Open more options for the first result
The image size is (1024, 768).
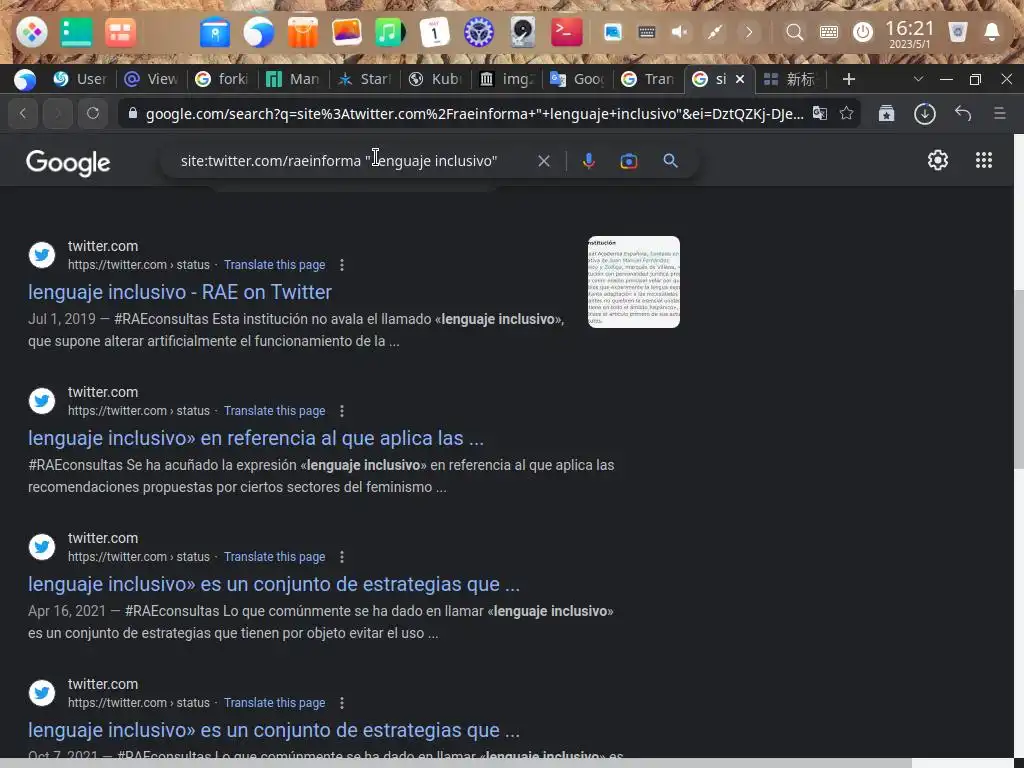[342, 264]
